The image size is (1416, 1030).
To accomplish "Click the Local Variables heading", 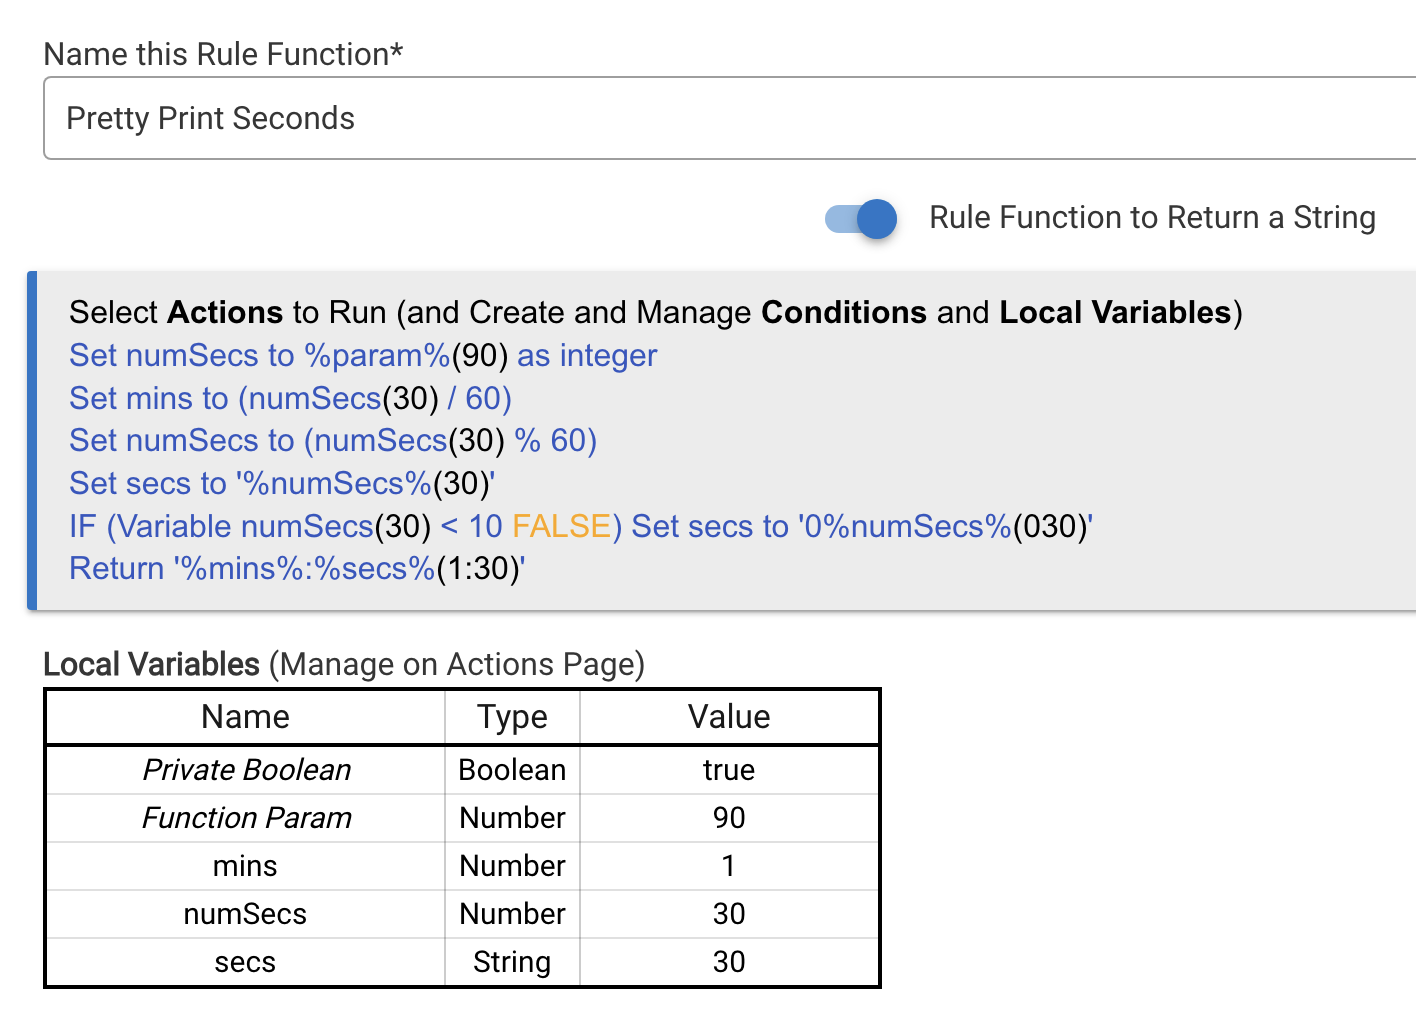I will pos(344,664).
